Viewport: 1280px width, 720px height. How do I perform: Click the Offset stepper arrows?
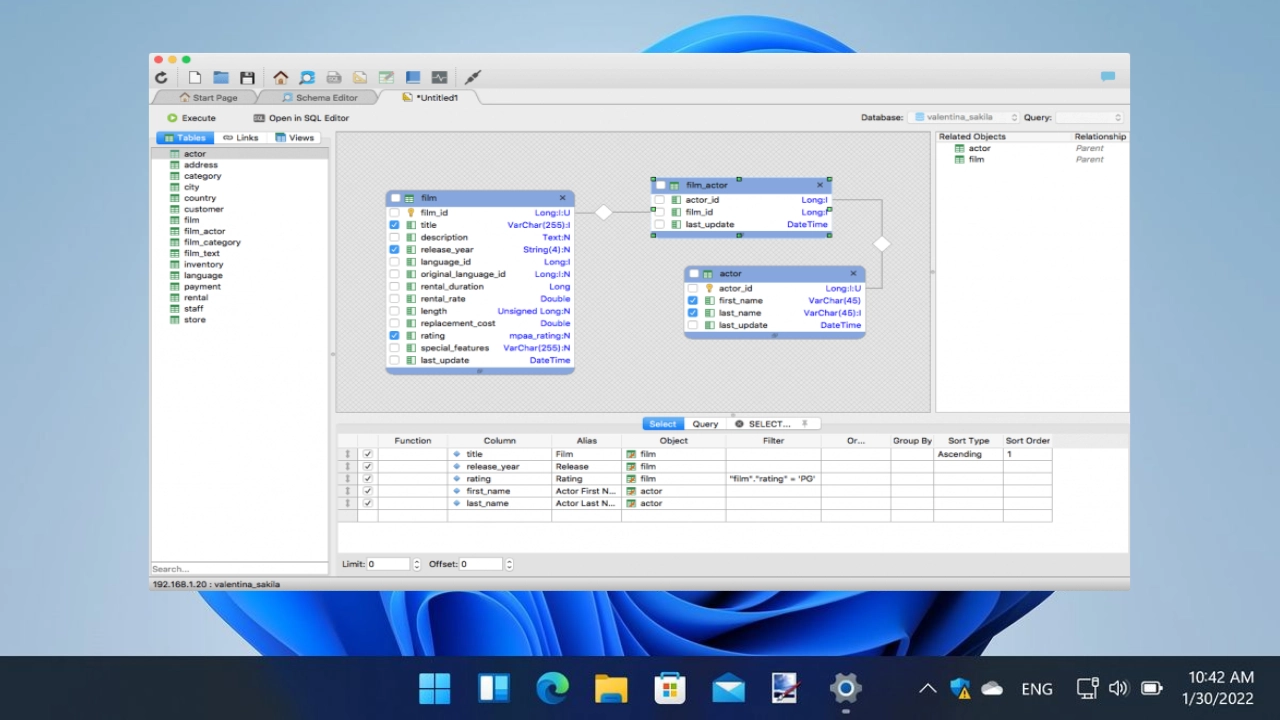[509, 564]
